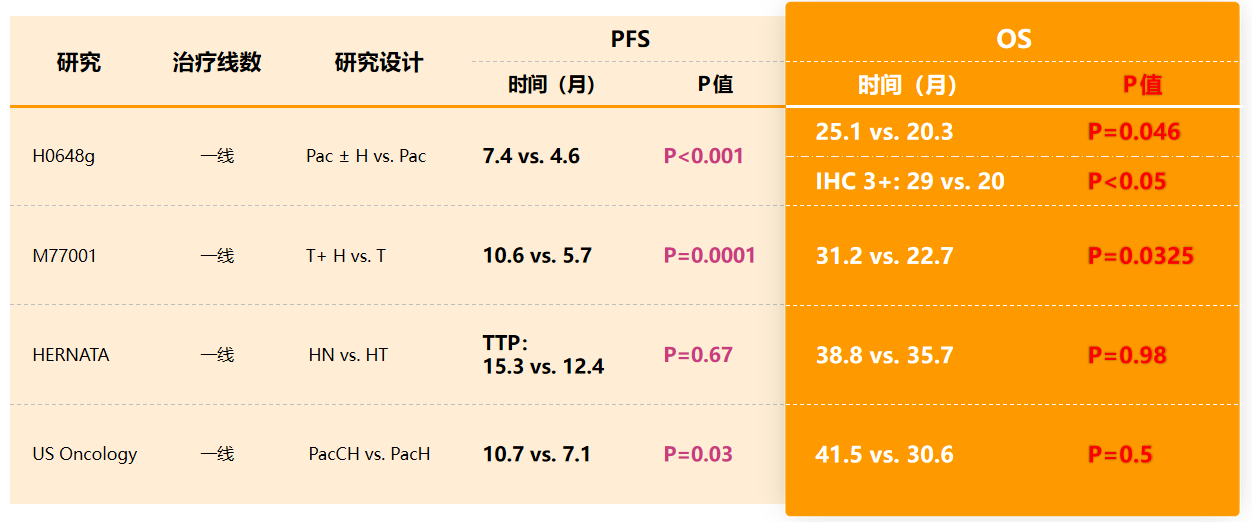The width and height of the screenshot is (1252, 522).
Task: Select the "TTP: 15.3 vs. 12.4" cell
Action: coord(543,355)
